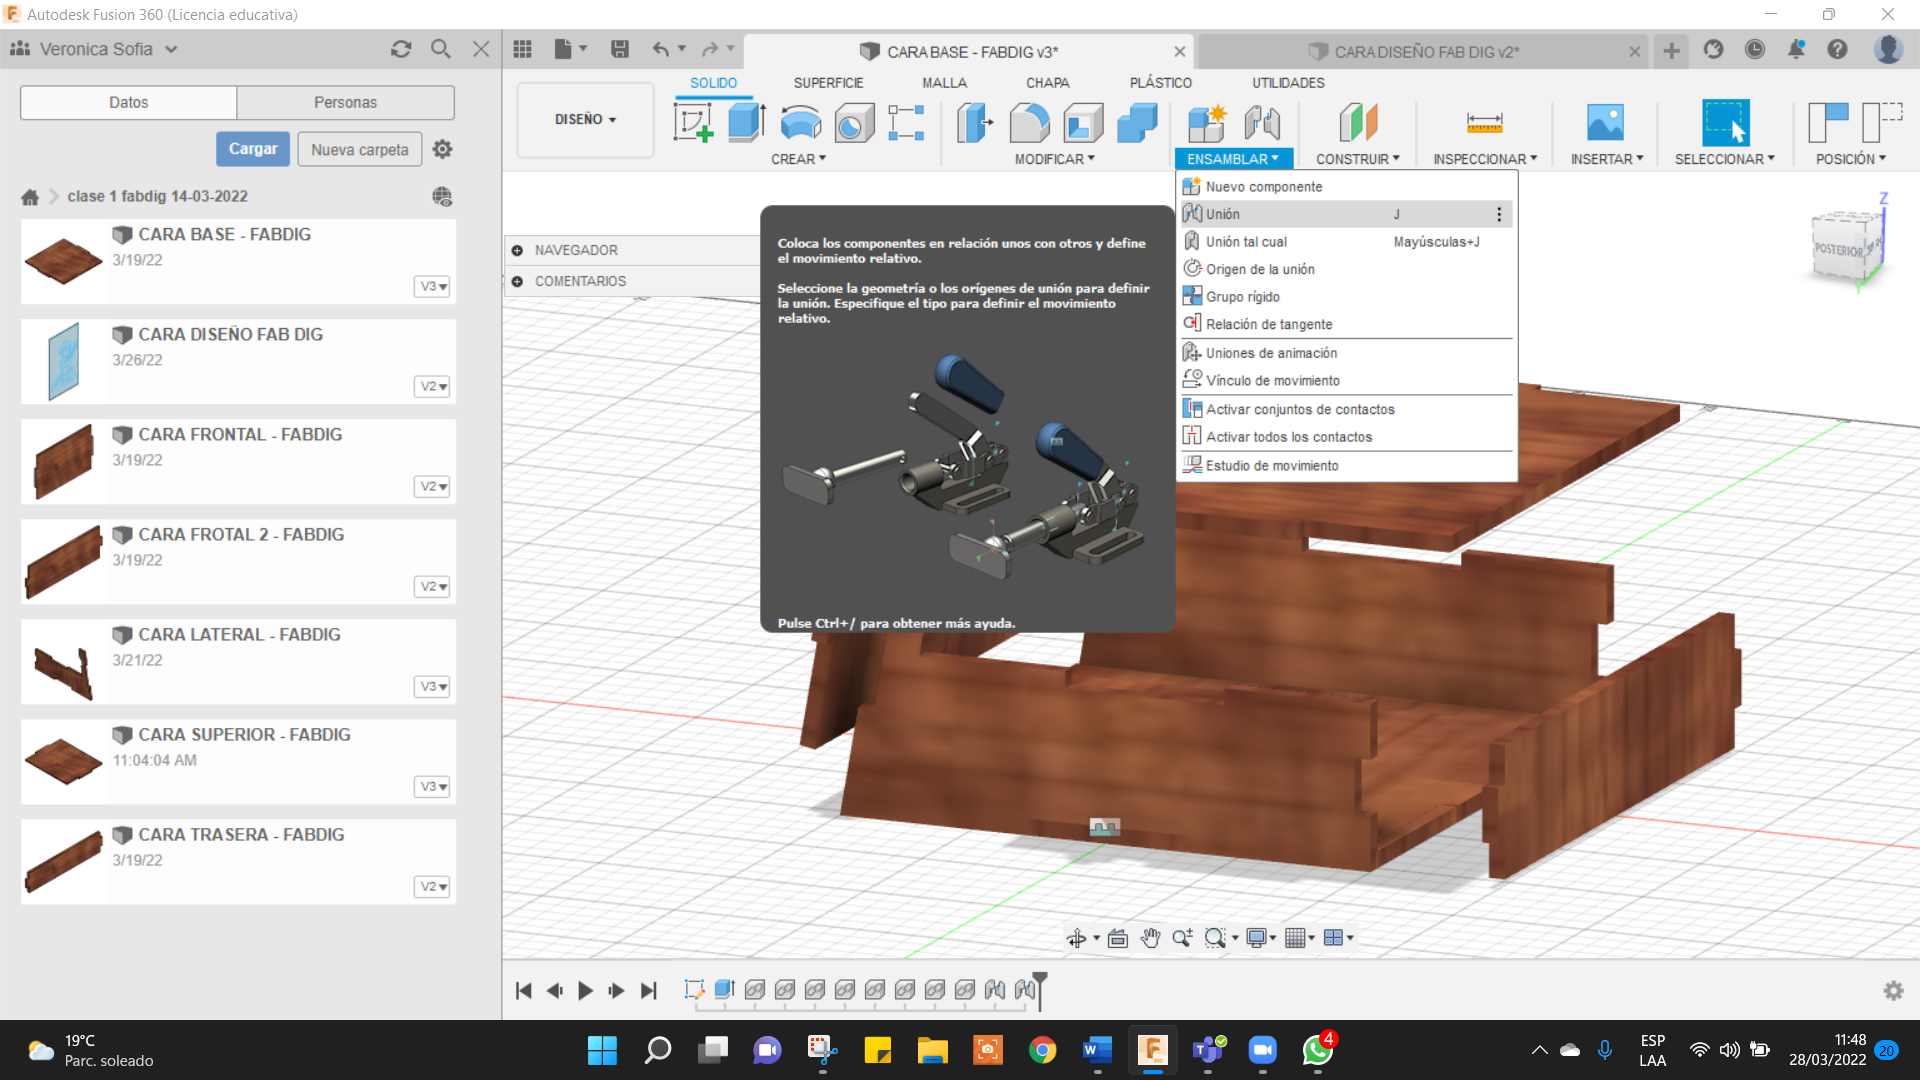Open CARA SUPERIOR - FABDIG thumbnail
Viewport: 1920px width, 1080px height.
[x=63, y=762]
